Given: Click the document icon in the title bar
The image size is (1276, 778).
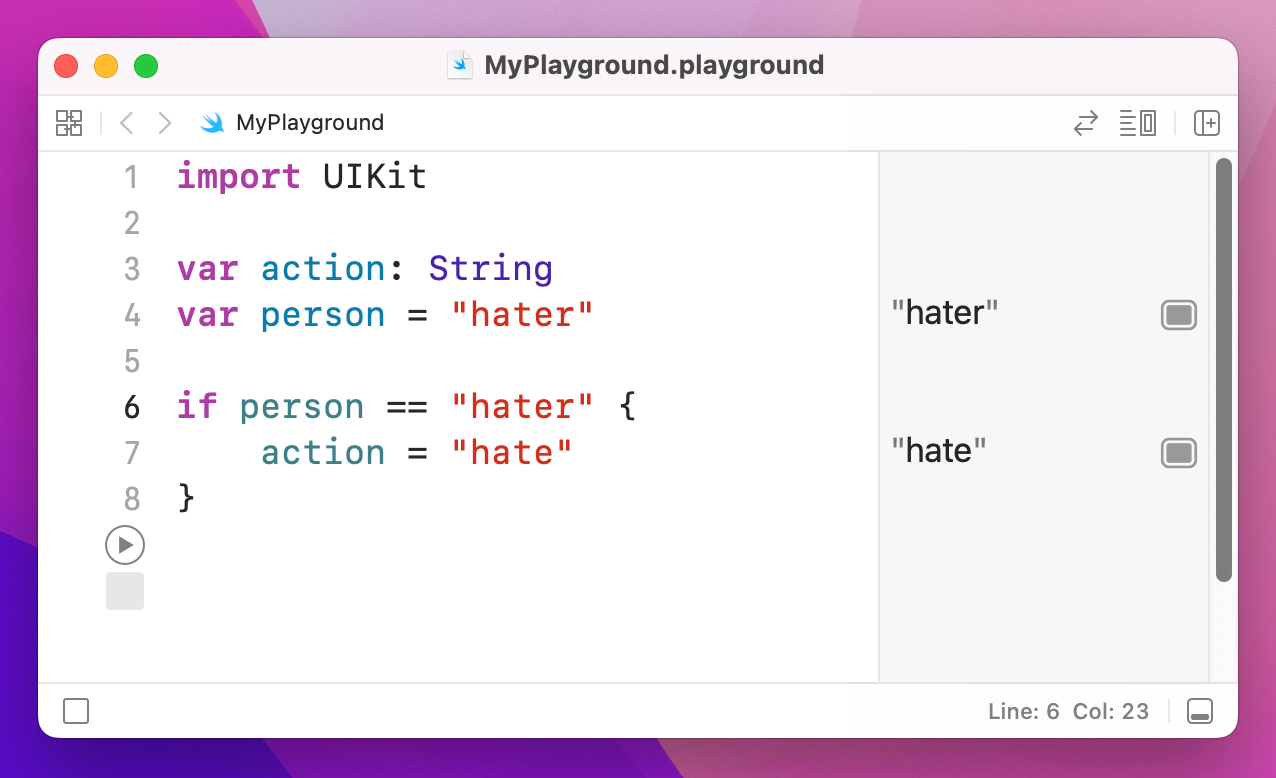Looking at the screenshot, I should [x=460, y=66].
